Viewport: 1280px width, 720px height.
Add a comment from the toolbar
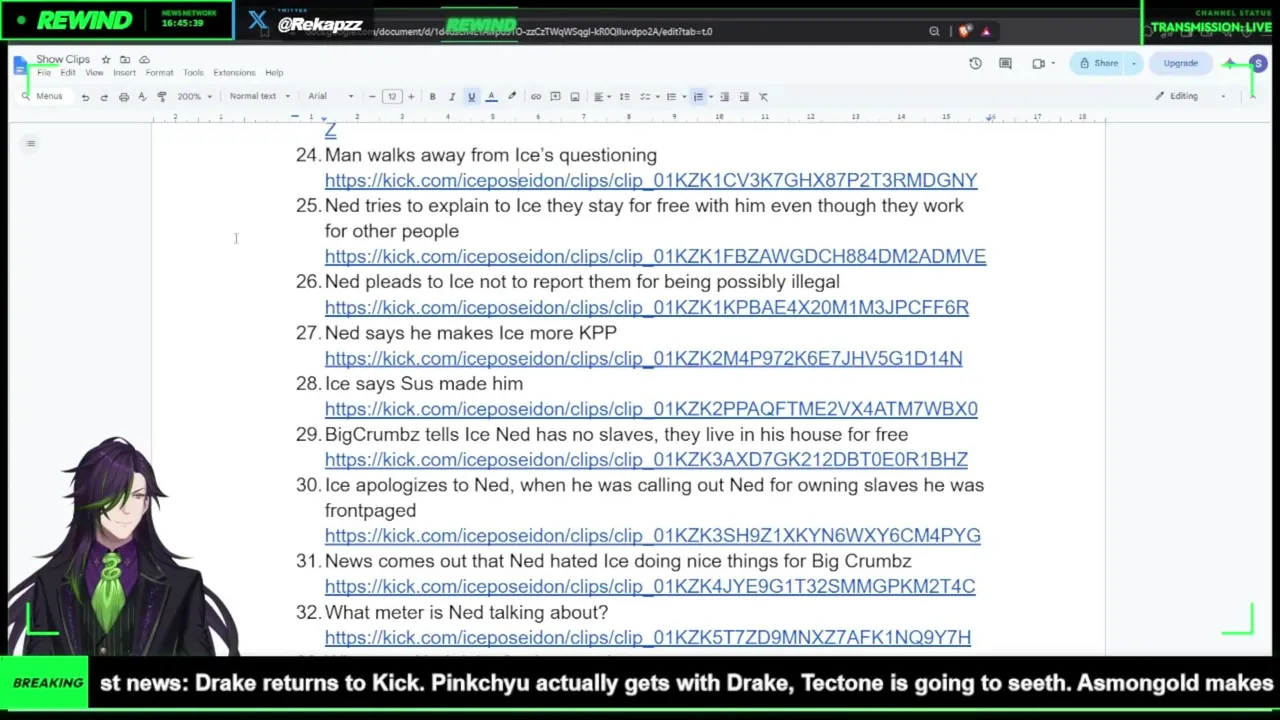pyautogui.click(x=556, y=97)
